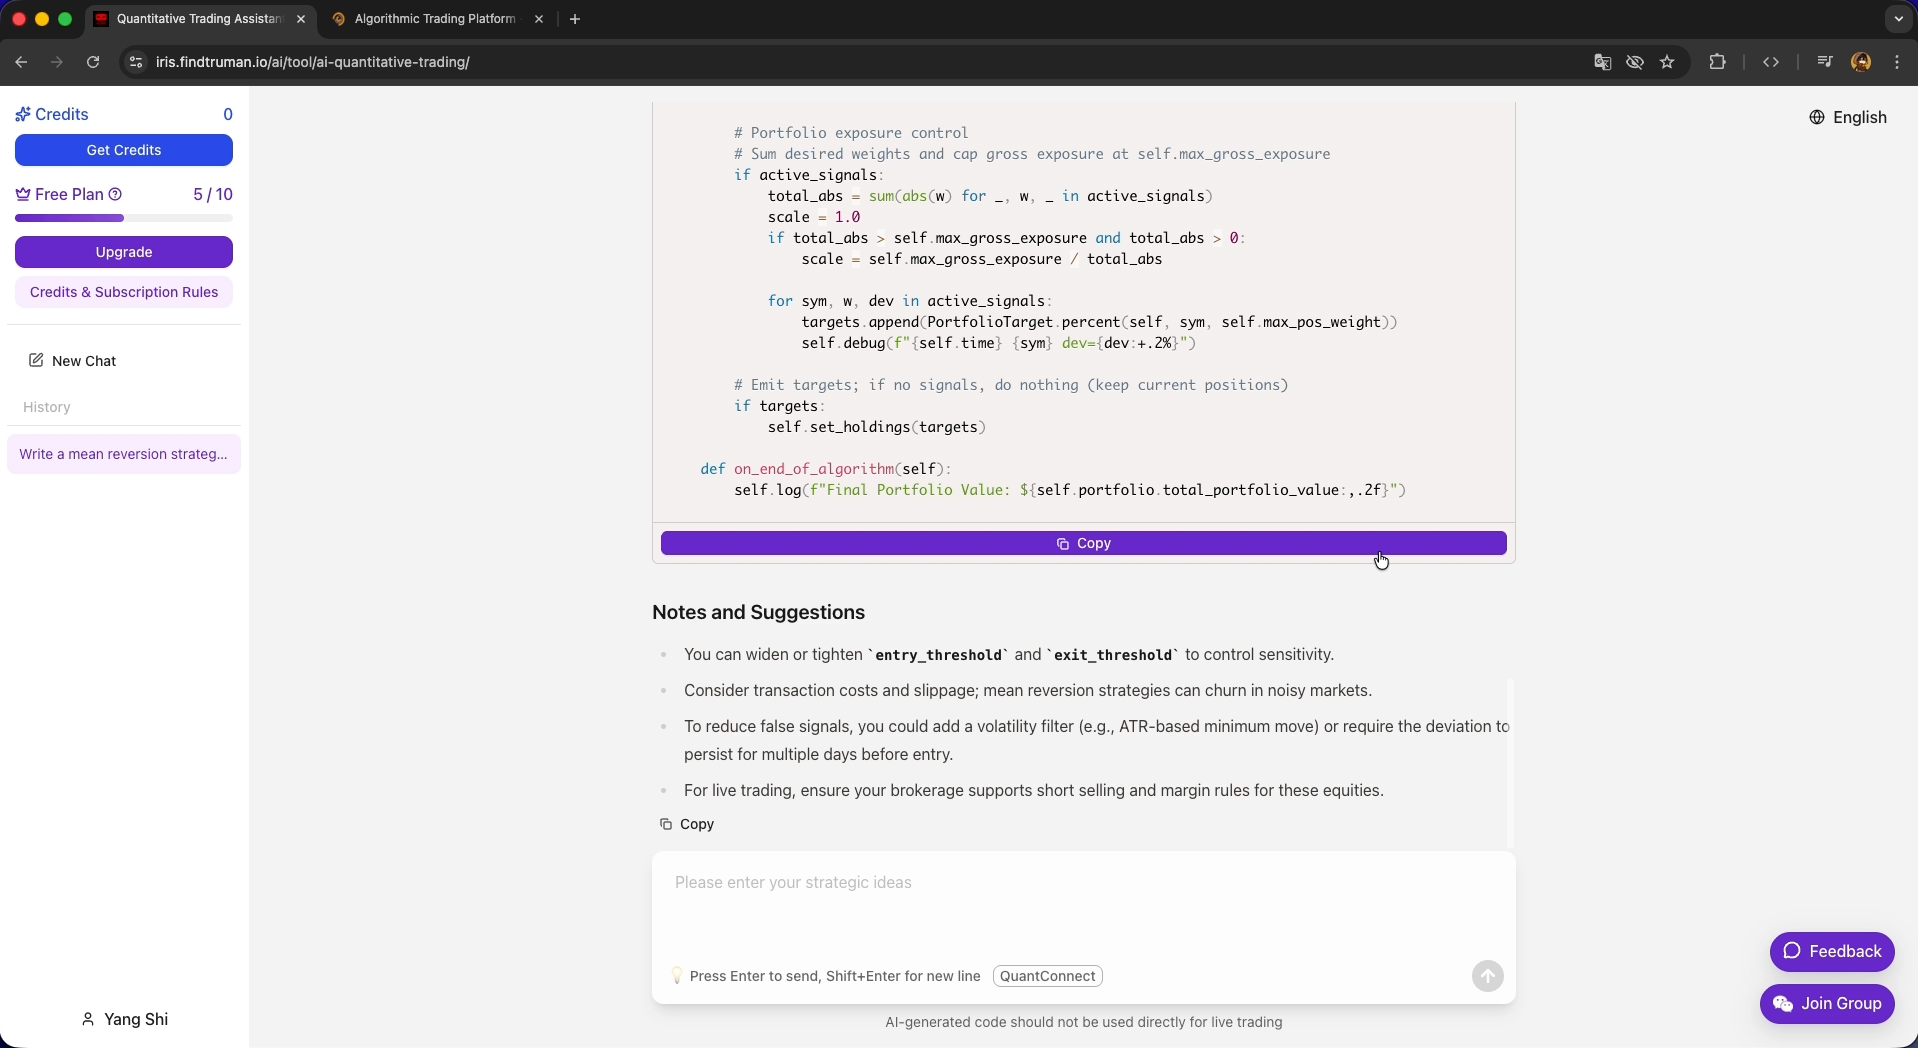1918x1048 pixels.
Task: Open the Chrome profile avatar
Action: pos(1861,62)
